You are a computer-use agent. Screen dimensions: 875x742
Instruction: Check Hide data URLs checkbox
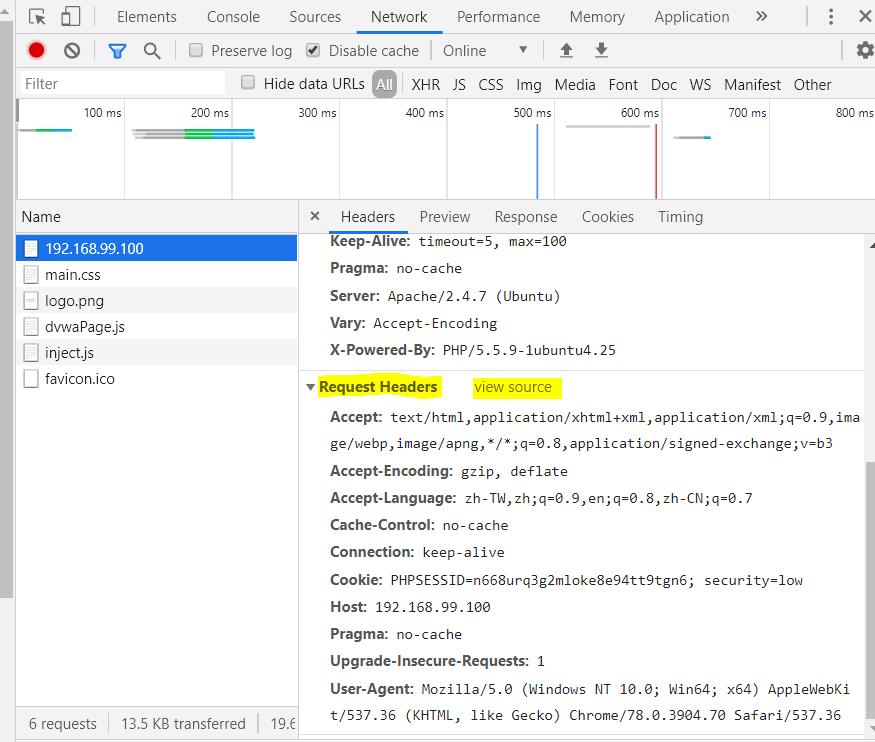[x=248, y=83]
